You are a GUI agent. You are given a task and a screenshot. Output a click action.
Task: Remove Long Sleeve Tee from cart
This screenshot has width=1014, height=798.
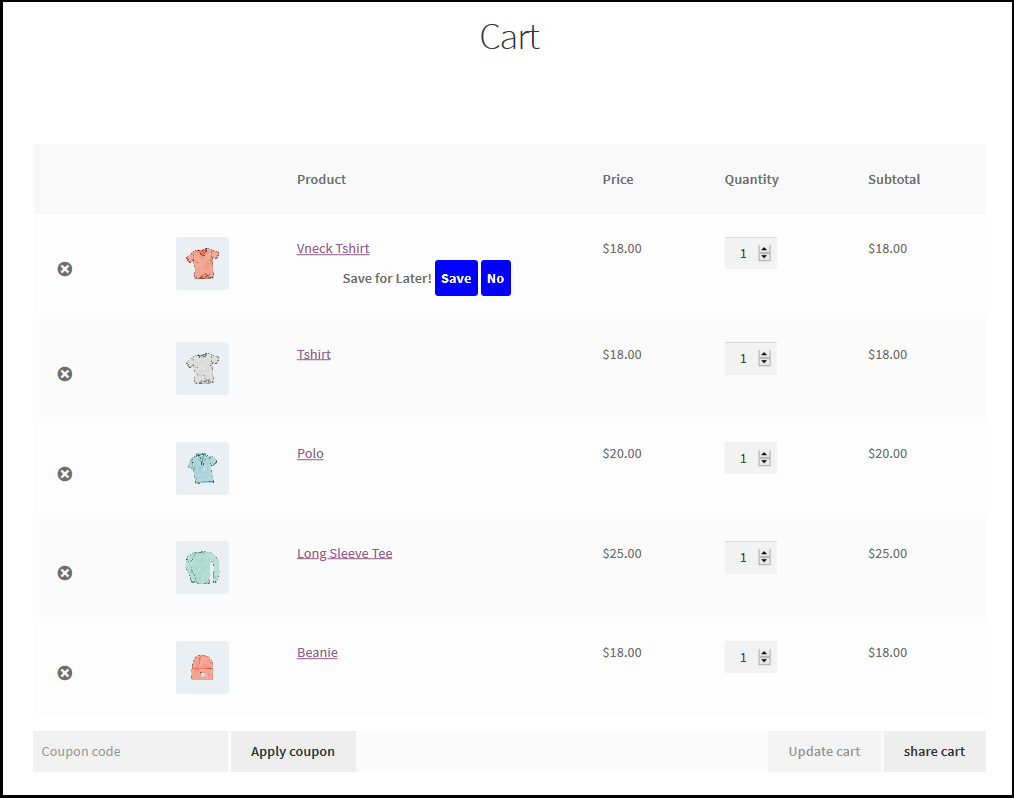(65, 573)
